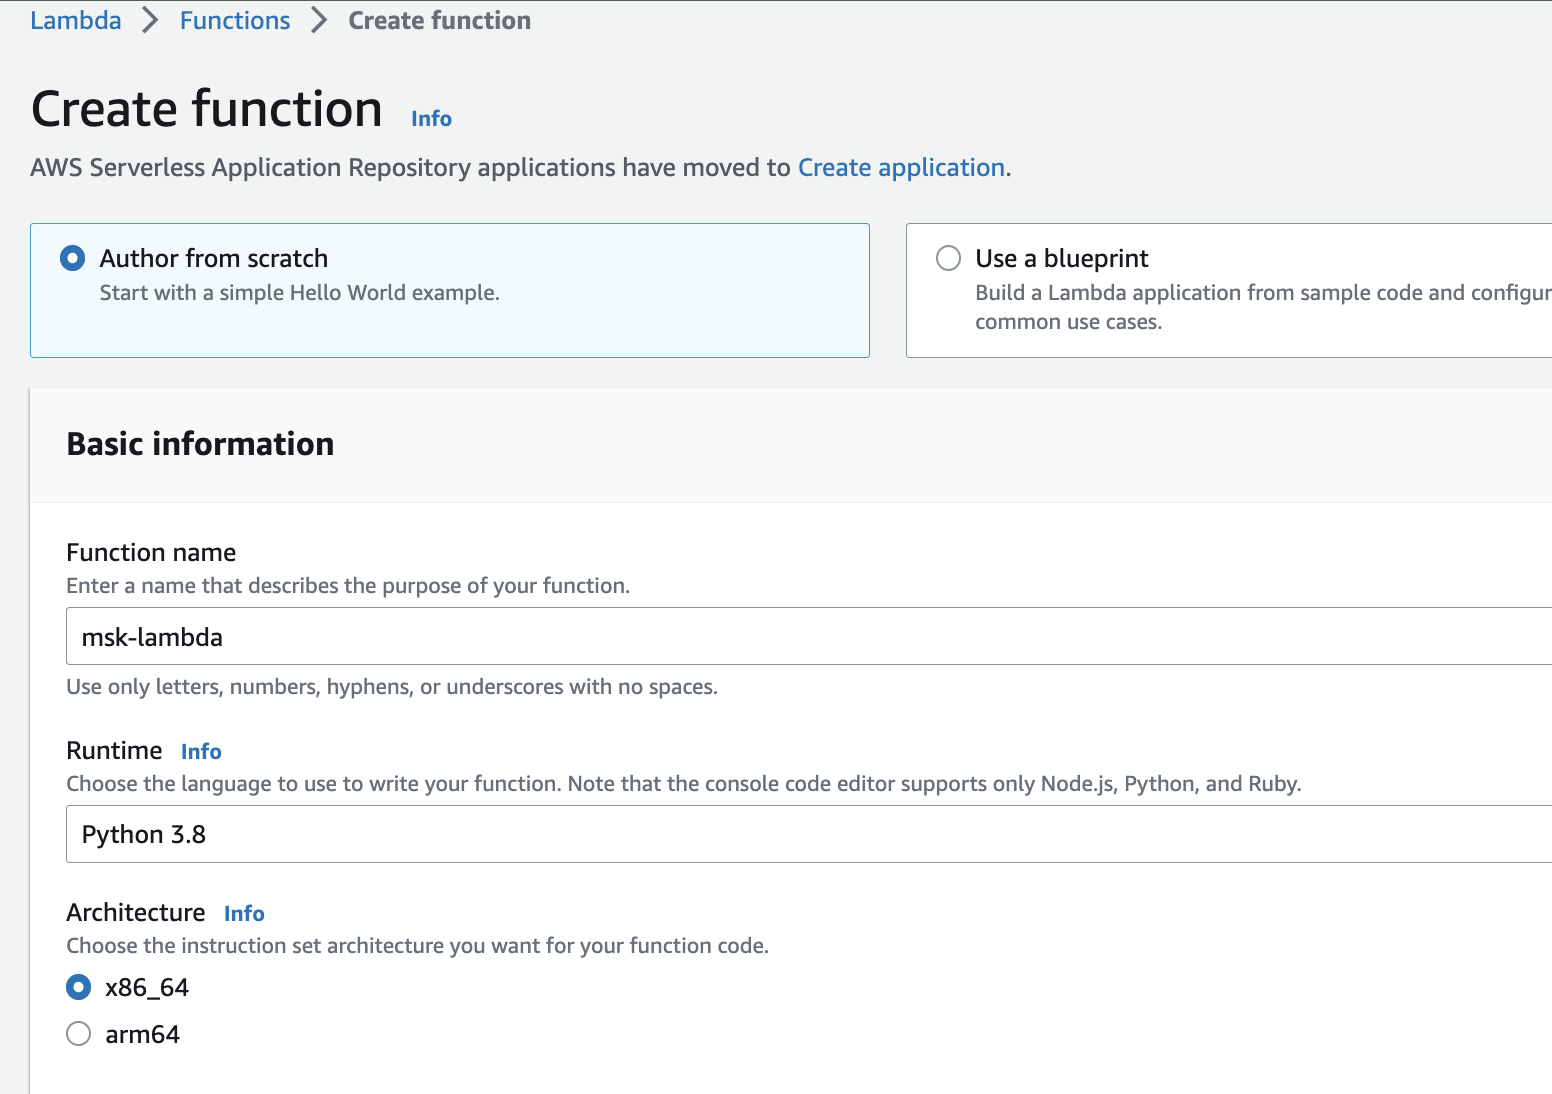Open Info beside the Create function heading
This screenshot has width=1552, height=1094.
pyautogui.click(x=431, y=118)
